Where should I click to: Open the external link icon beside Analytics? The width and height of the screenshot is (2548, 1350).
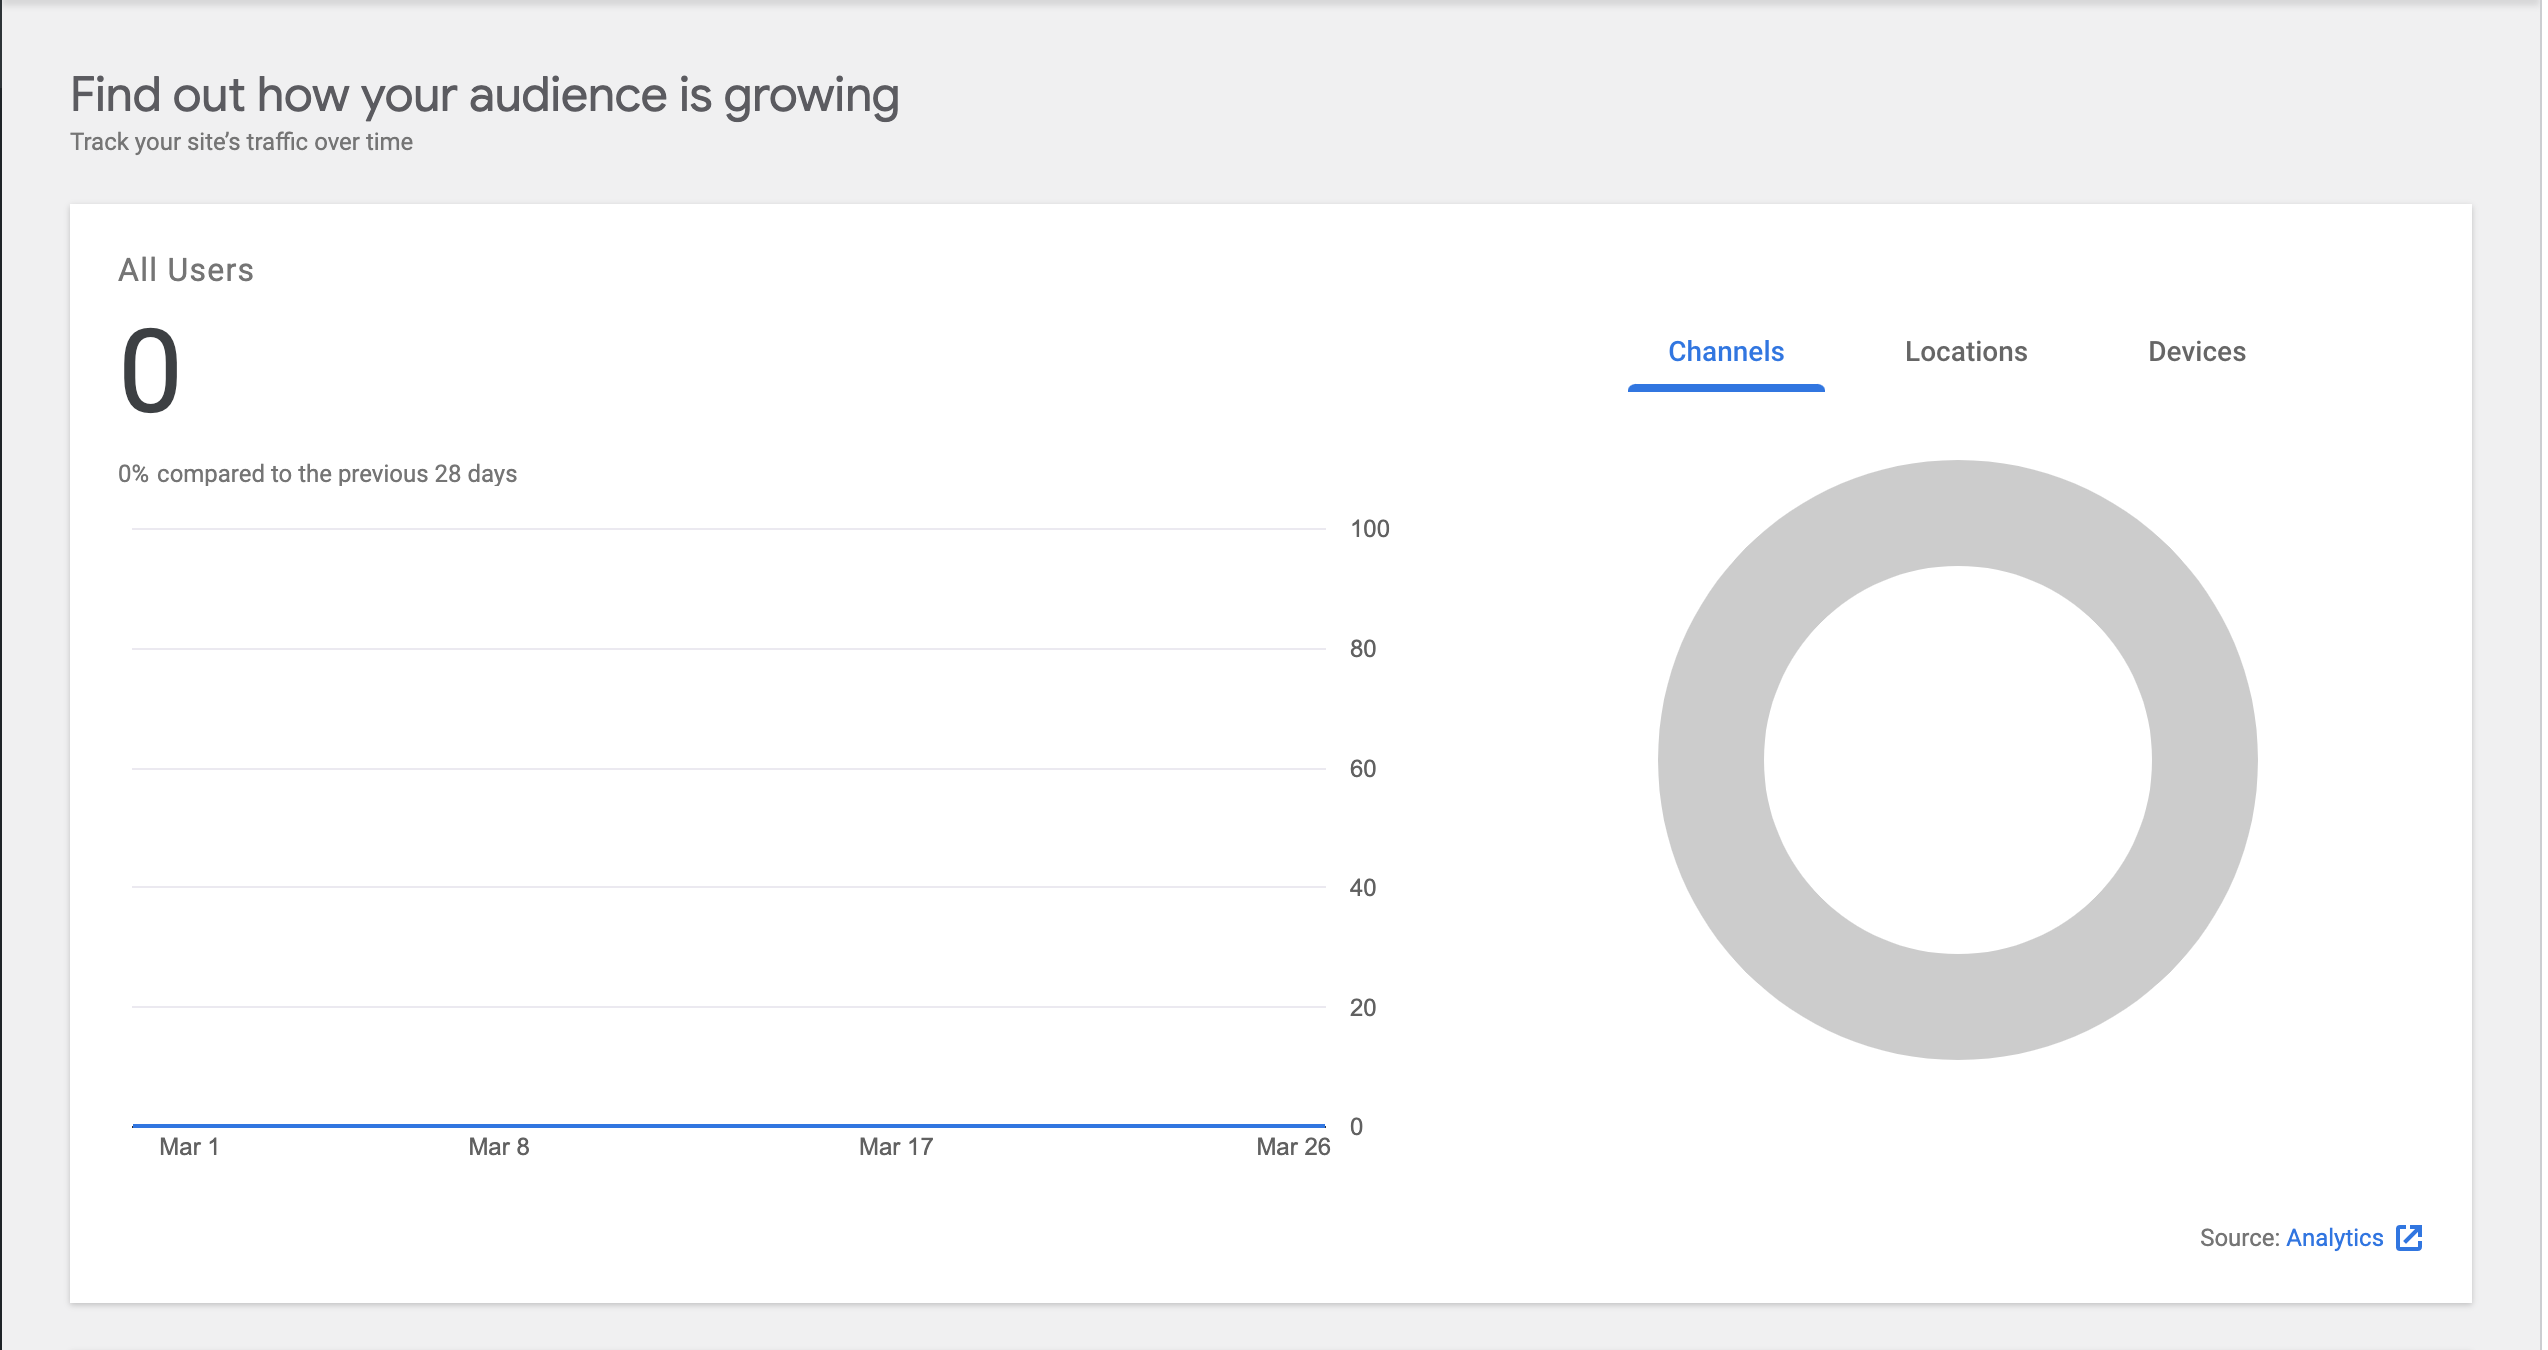(x=2410, y=1238)
